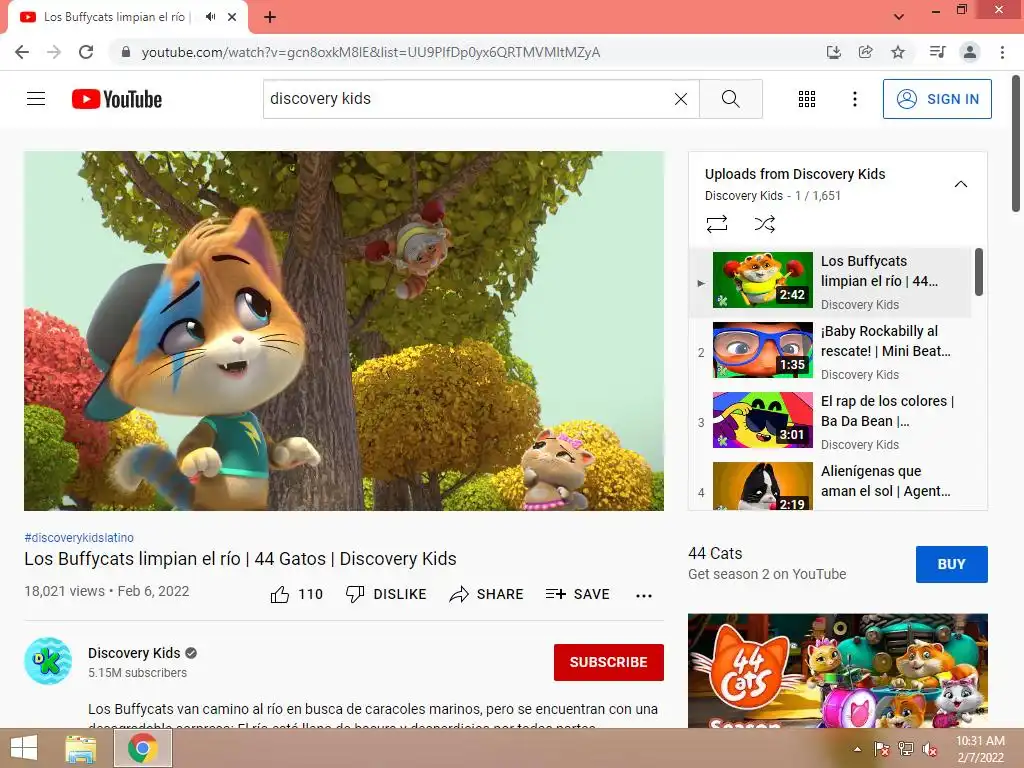Click the main video player
Viewport: 1024px width, 768px height.
click(x=344, y=331)
